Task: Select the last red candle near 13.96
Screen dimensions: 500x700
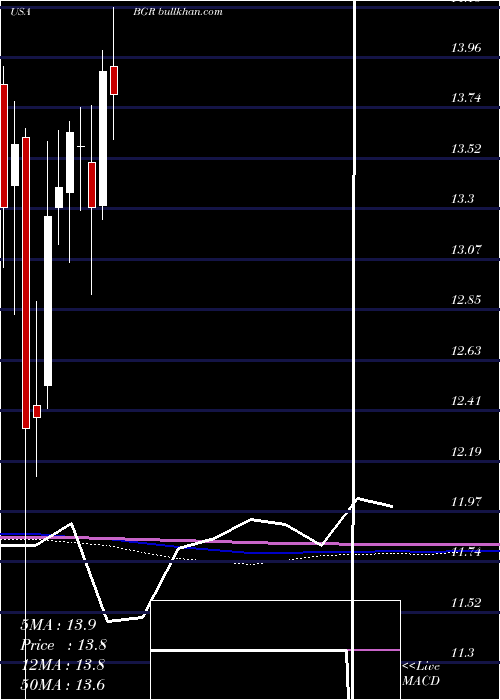Action: 114,80
